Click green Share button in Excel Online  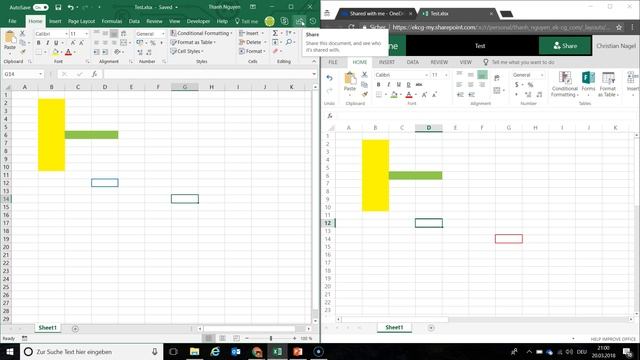tap(565, 46)
